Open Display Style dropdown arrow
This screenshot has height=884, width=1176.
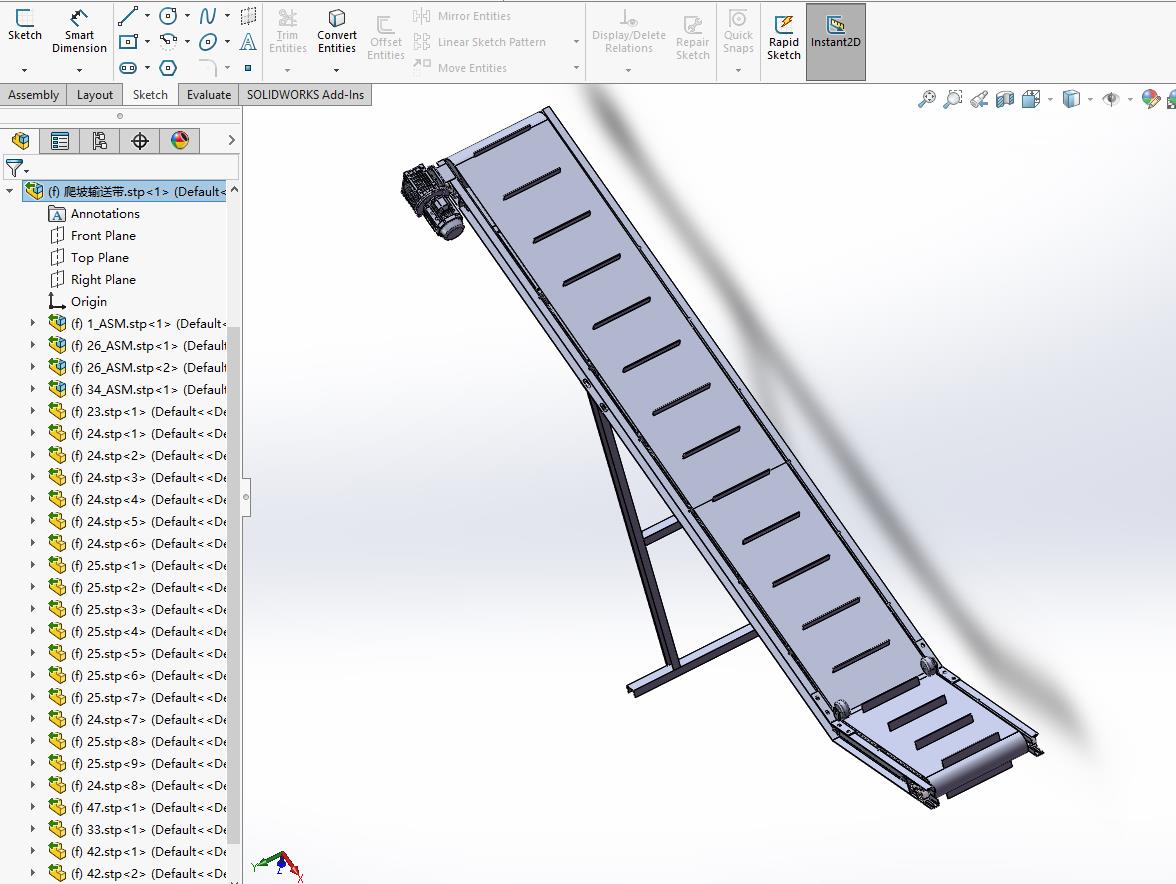pos(1090,99)
